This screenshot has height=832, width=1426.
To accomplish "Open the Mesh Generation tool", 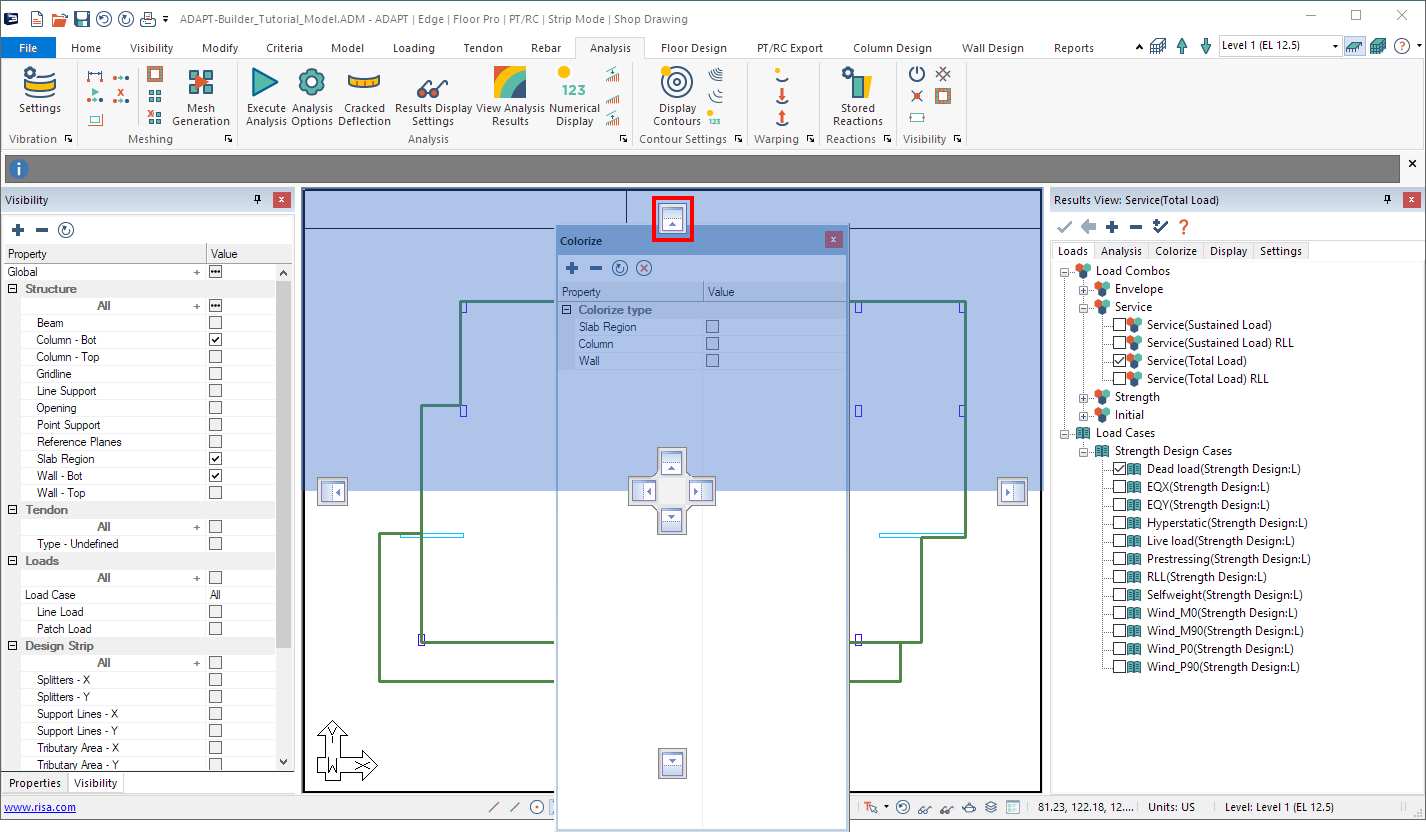I will click(201, 83).
